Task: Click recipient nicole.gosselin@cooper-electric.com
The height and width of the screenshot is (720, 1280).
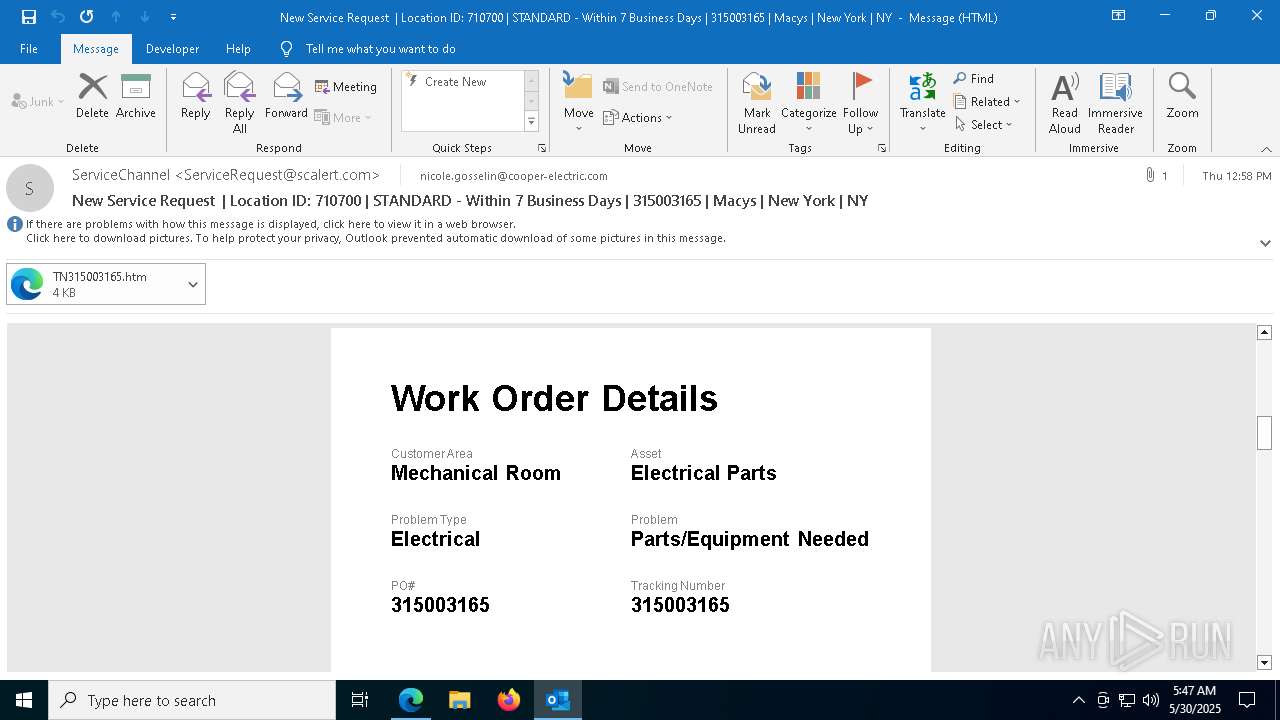Action: [x=514, y=176]
